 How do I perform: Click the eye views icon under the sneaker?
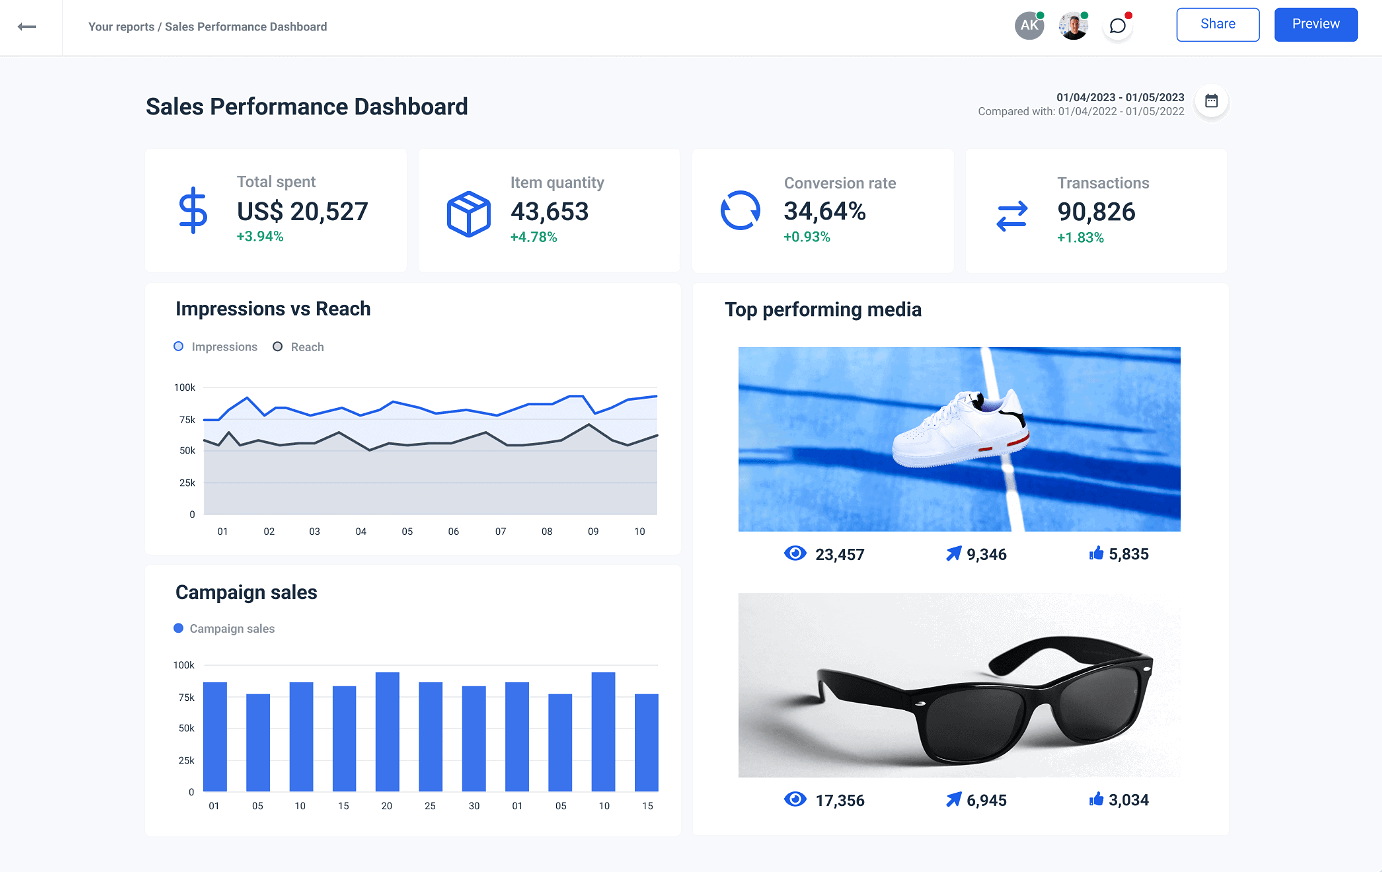pos(795,552)
